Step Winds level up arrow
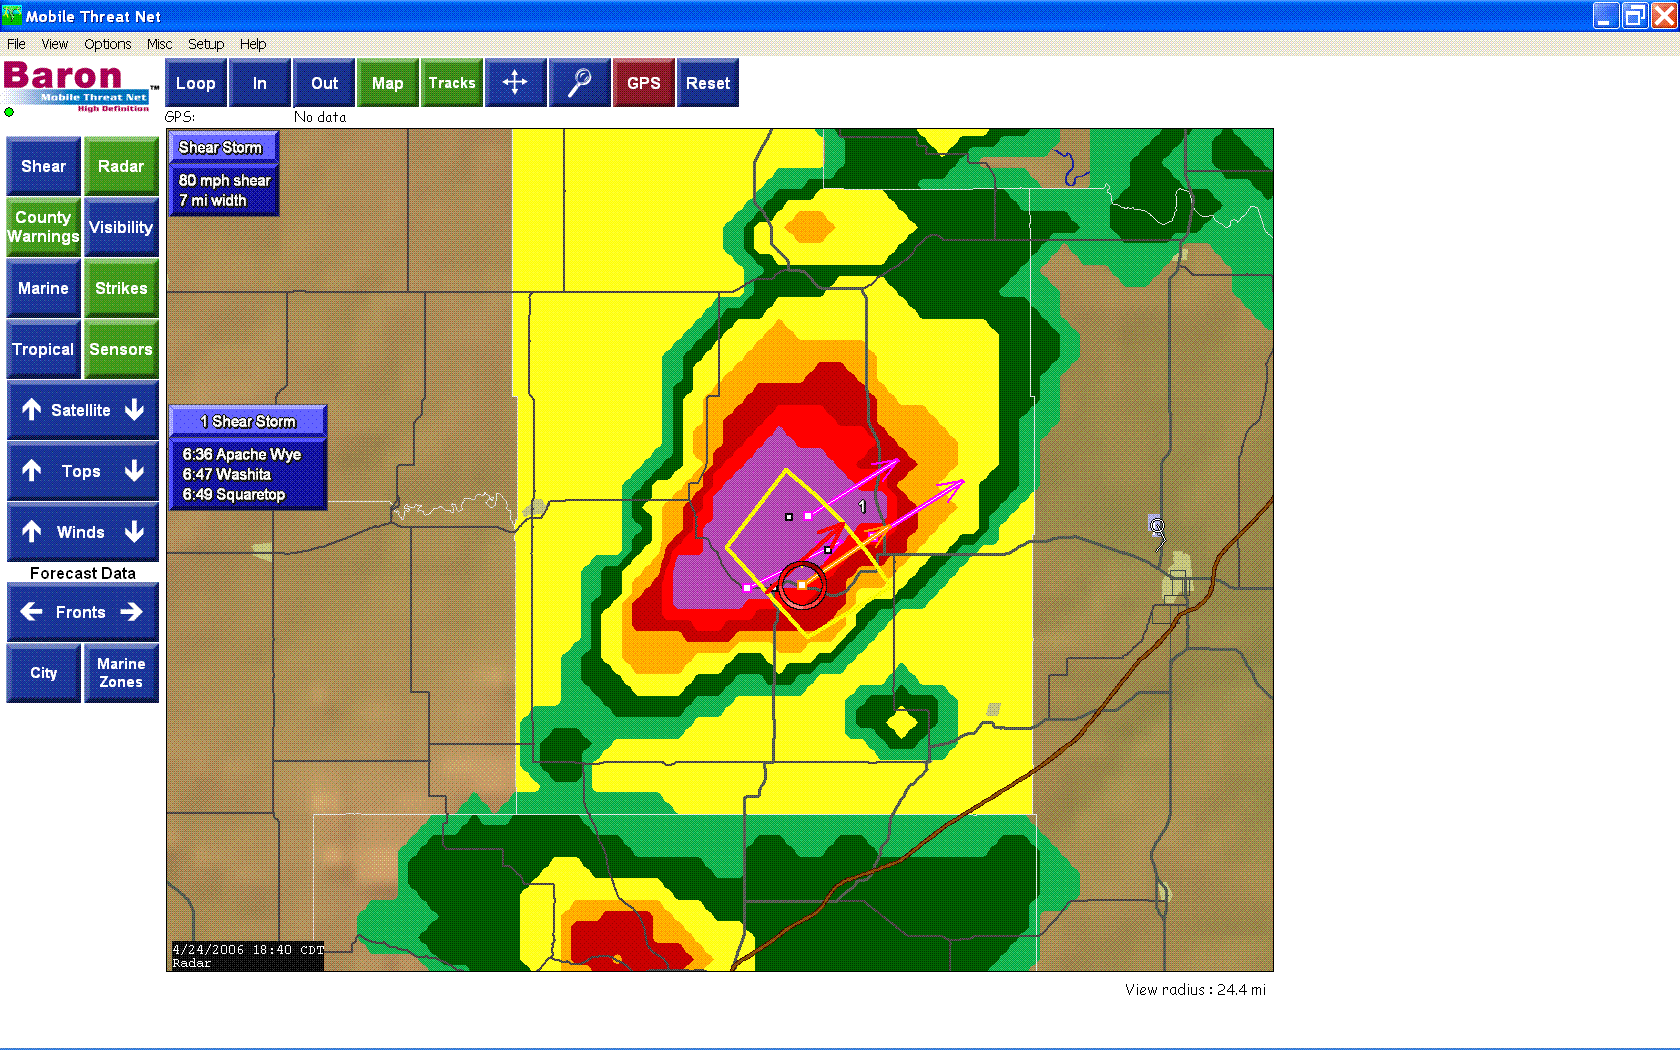 click(32, 532)
